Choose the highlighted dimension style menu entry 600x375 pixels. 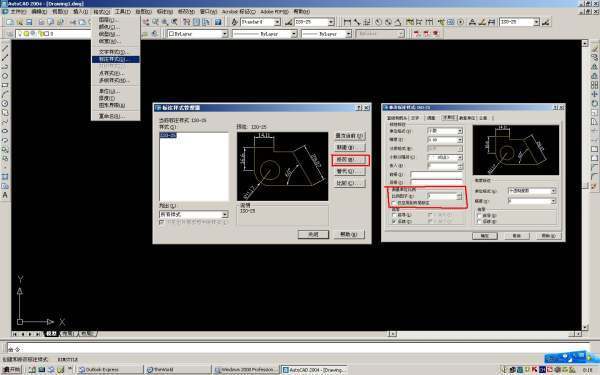tap(116, 59)
